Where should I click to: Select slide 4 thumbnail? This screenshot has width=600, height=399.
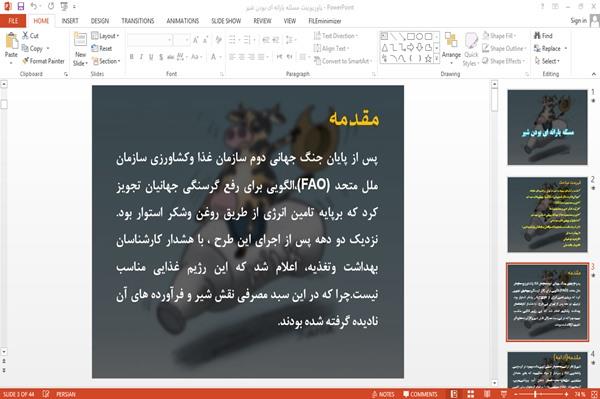547,370
